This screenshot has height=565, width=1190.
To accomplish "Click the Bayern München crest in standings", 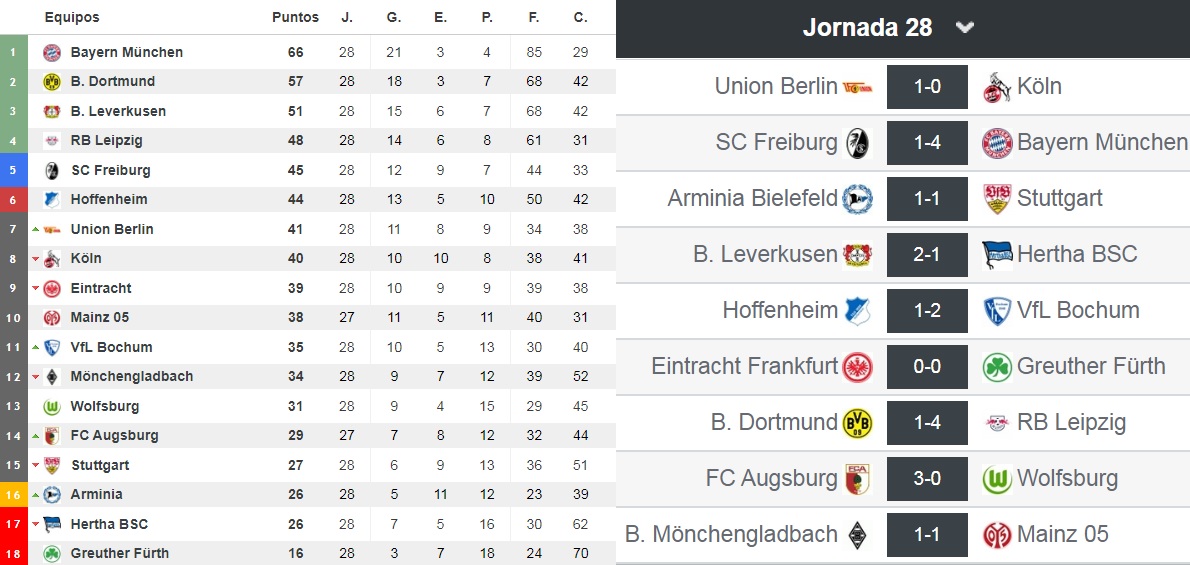I will [52, 52].
